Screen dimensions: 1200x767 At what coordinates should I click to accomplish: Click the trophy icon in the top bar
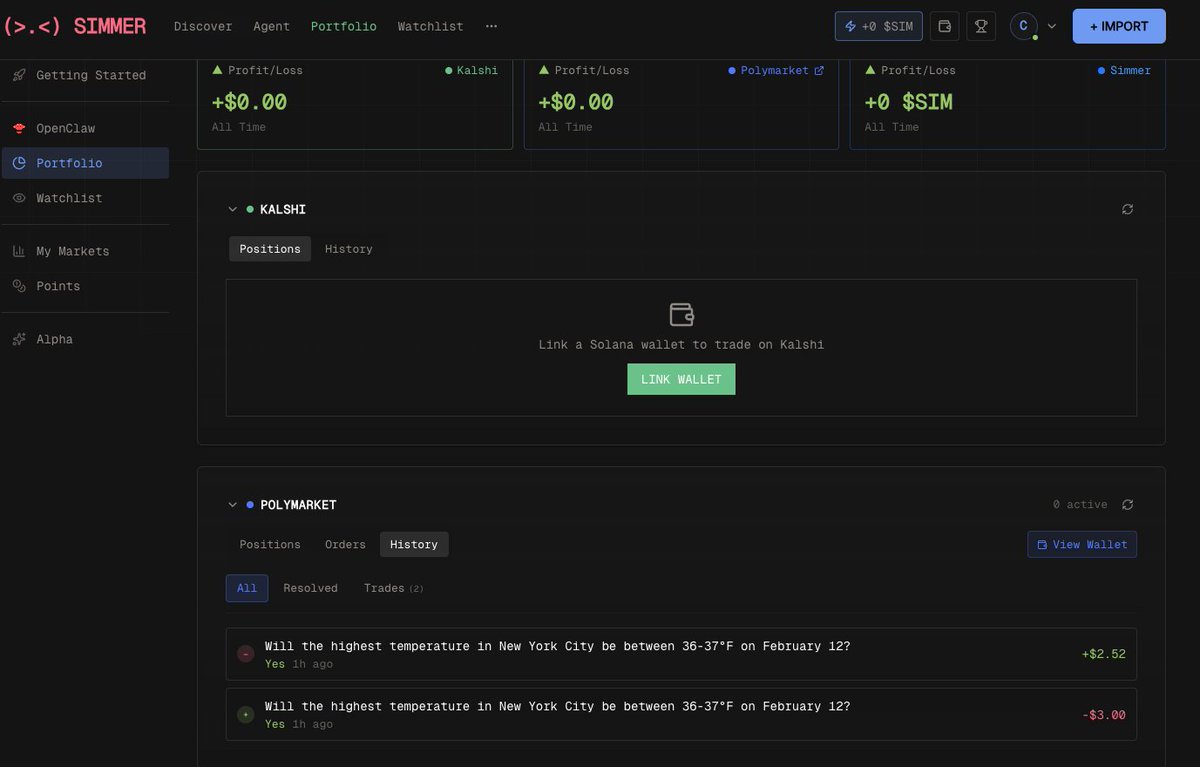tap(981, 26)
